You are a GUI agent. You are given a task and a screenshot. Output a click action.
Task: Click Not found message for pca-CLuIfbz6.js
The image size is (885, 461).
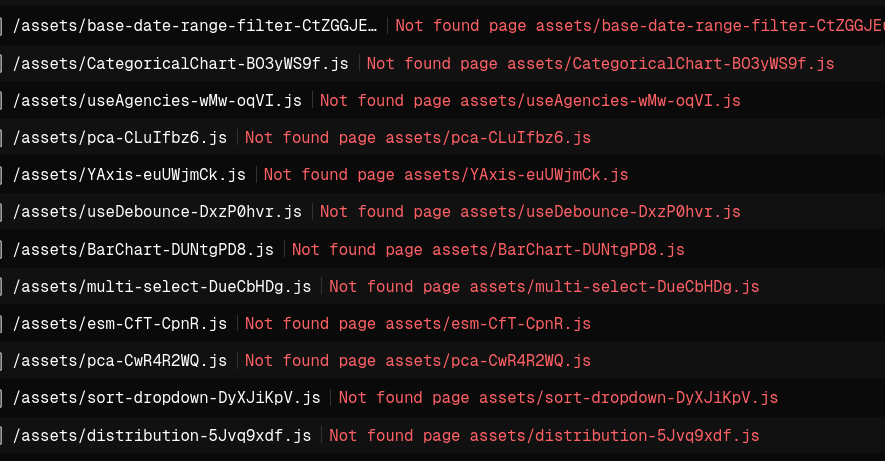418,138
